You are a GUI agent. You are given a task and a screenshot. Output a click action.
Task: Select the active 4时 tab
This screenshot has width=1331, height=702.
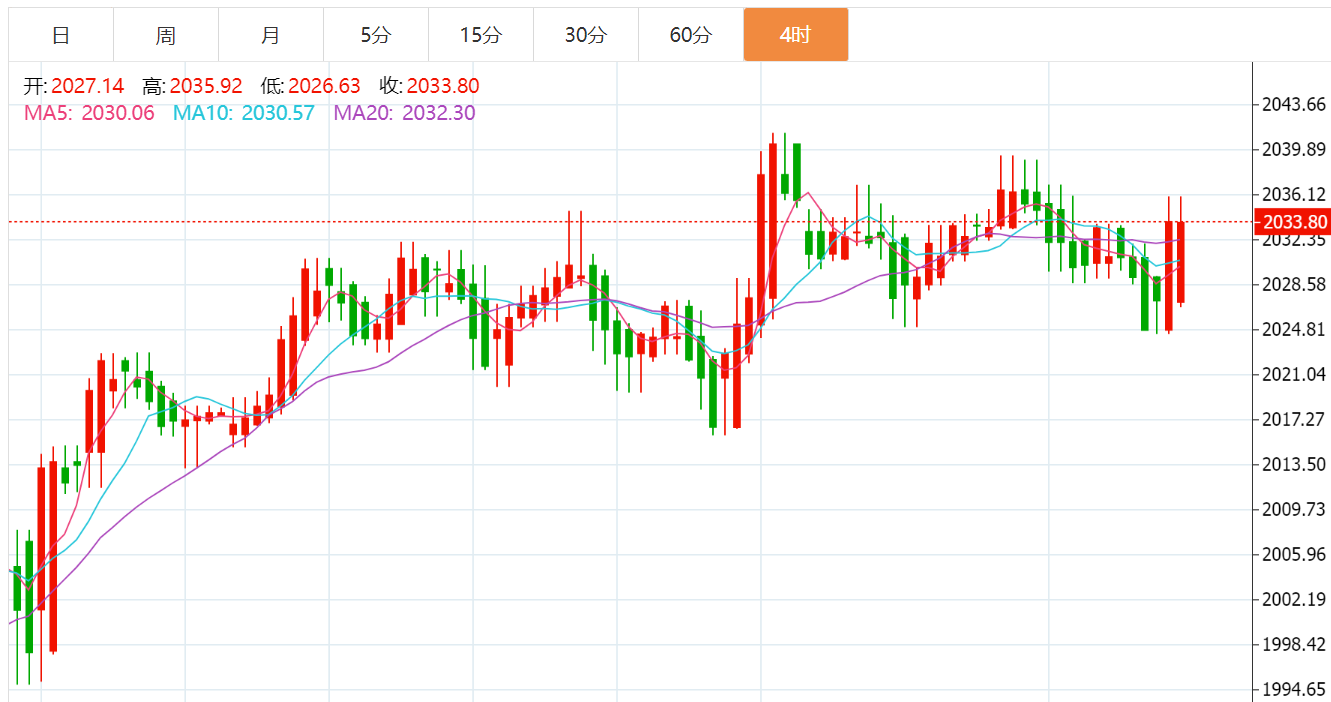[796, 35]
